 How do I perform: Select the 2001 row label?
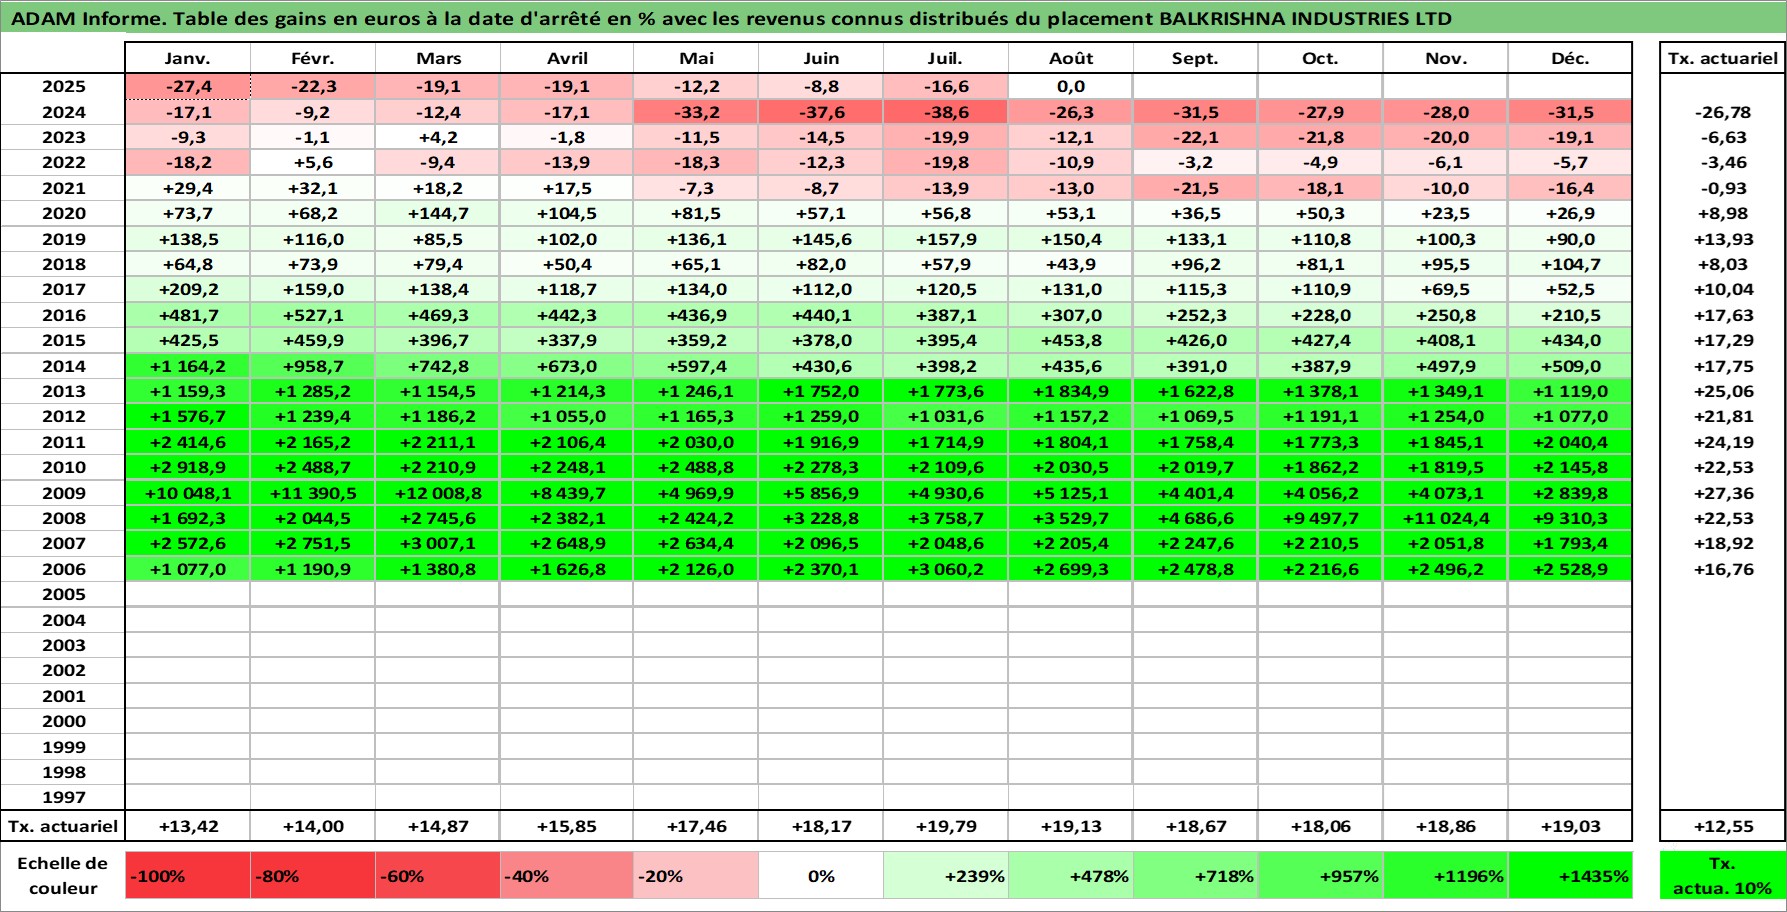[x=63, y=696]
